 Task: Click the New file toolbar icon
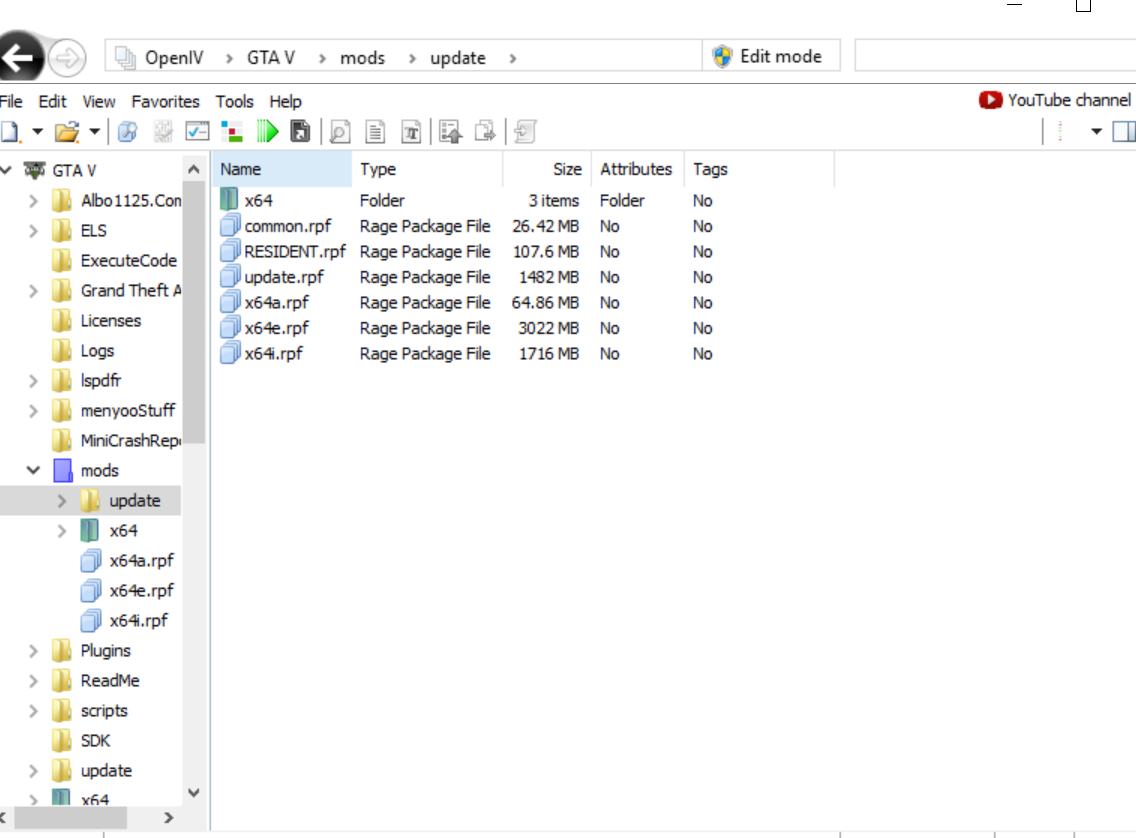coord(10,132)
